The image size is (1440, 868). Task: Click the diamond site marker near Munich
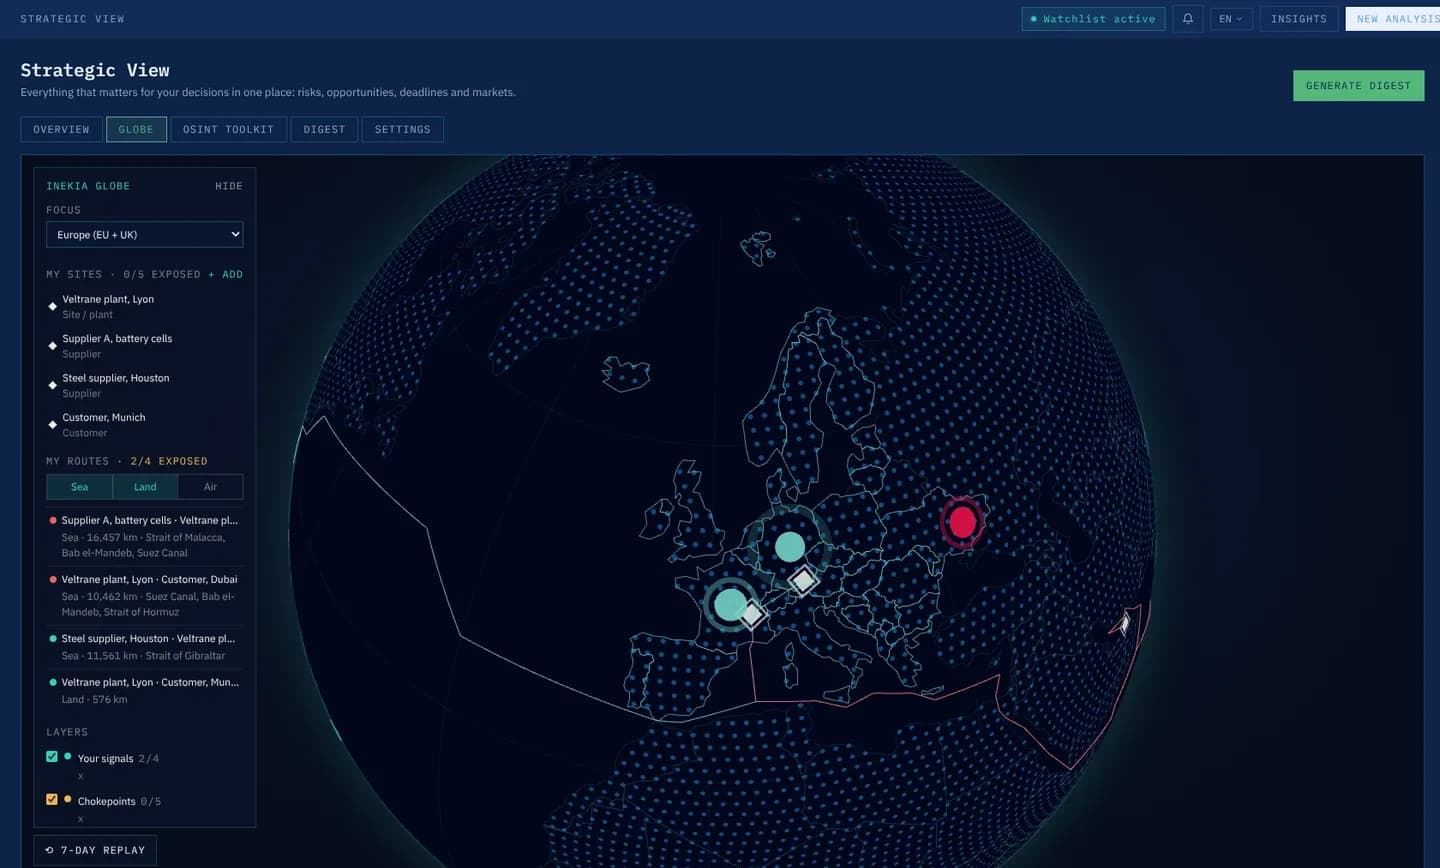[x=803, y=580]
